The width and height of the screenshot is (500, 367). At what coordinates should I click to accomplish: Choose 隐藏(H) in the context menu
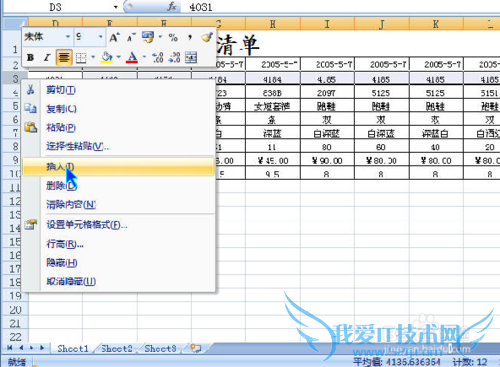[x=118, y=263]
